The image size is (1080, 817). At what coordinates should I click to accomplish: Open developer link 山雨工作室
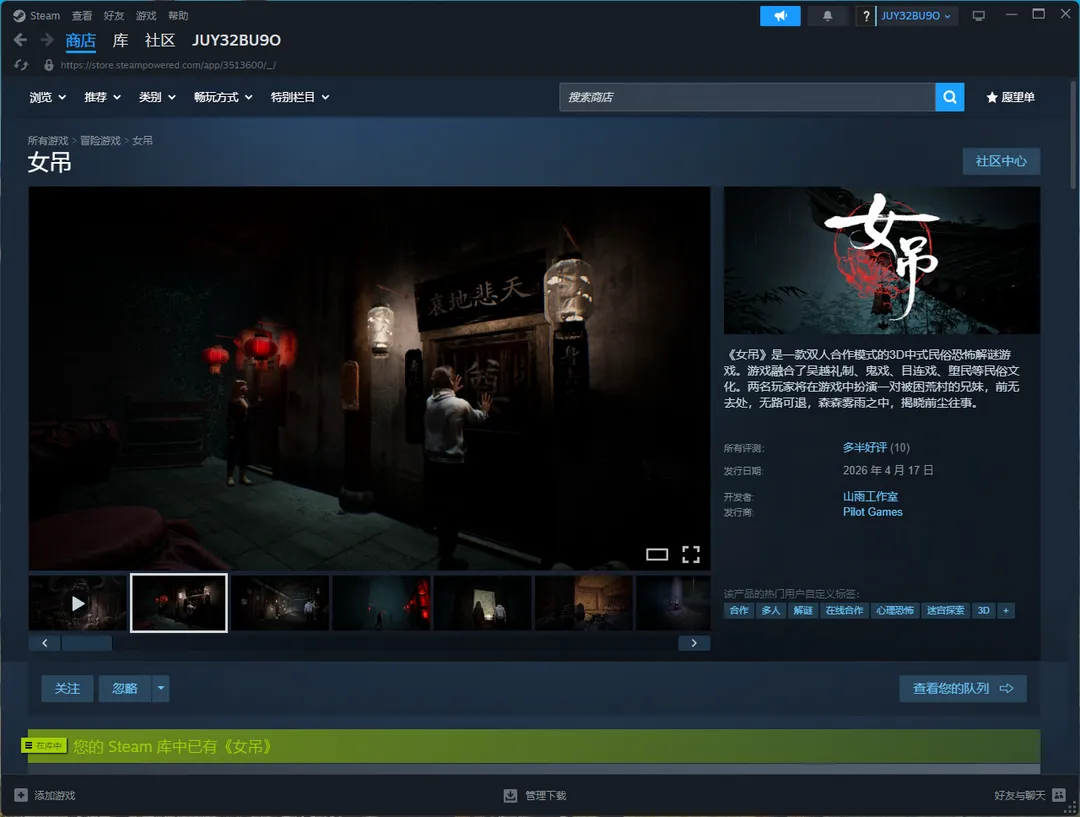[x=870, y=496]
